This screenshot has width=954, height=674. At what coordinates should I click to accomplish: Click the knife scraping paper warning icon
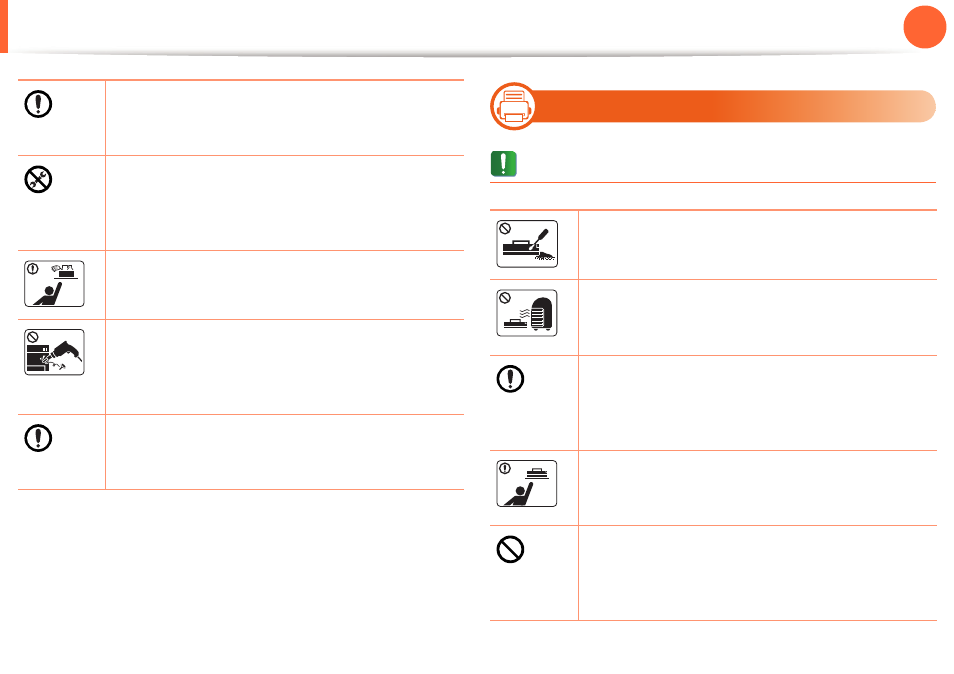[x=527, y=244]
